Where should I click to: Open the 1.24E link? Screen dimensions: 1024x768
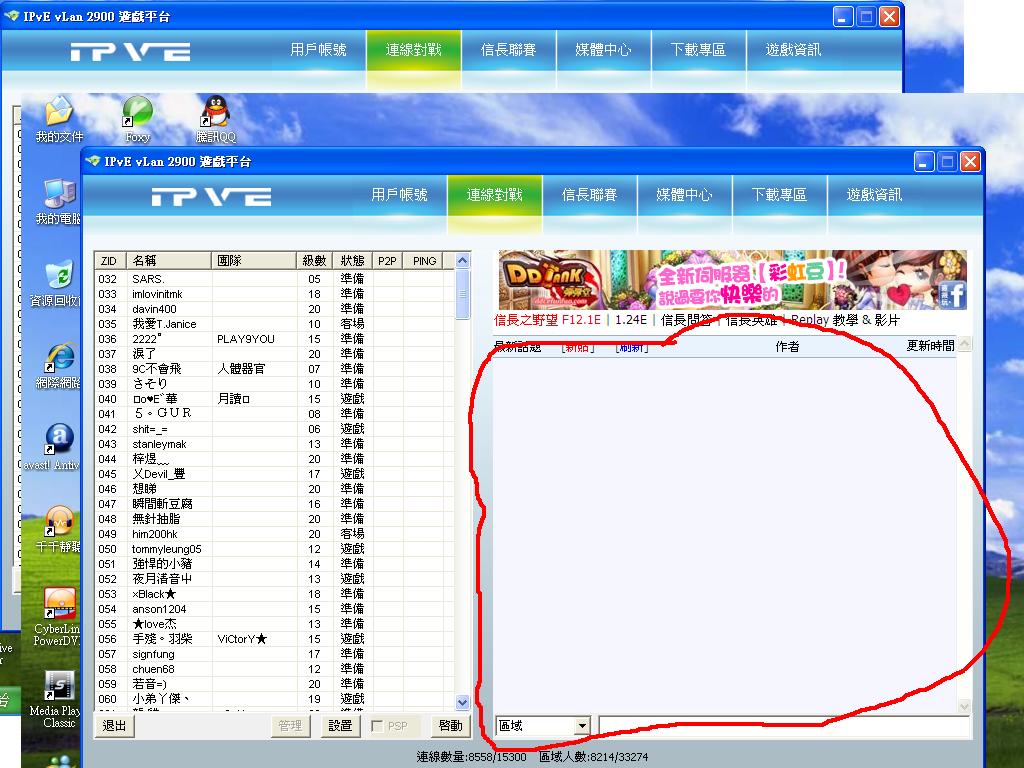click(631, 320)
